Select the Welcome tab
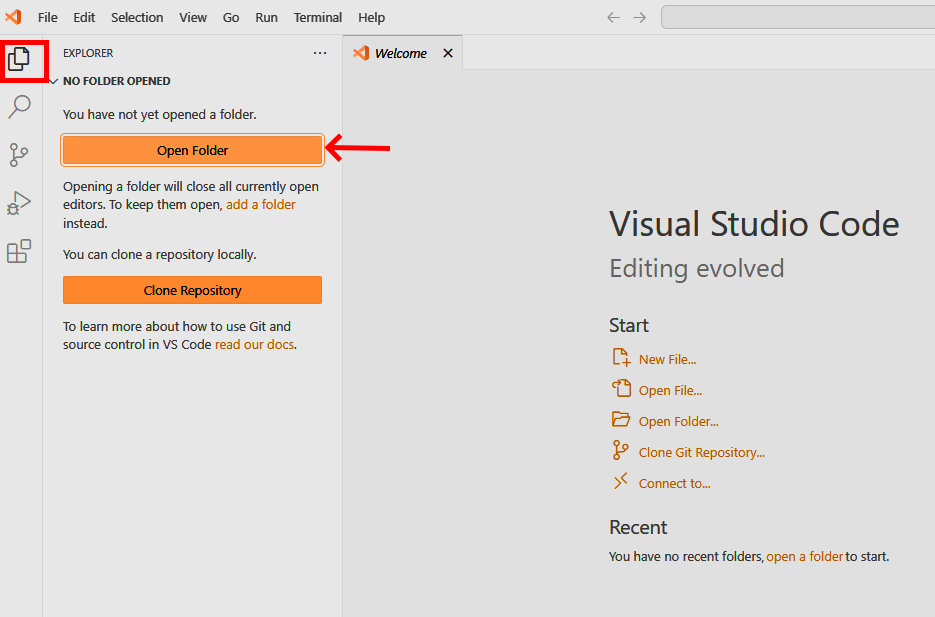This screenshot has width=935, height=617. pos(400,53)
